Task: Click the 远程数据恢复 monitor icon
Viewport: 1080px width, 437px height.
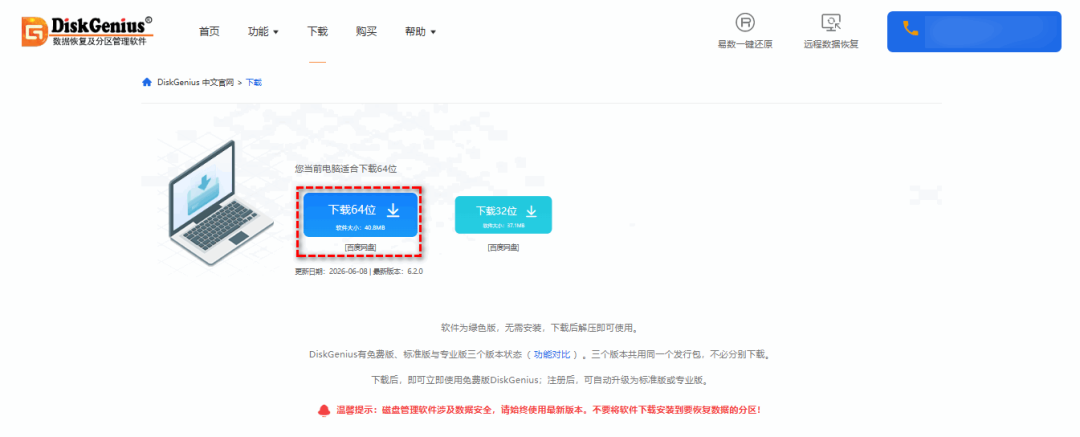Action: pyautogui.click(x=831, y=23)
